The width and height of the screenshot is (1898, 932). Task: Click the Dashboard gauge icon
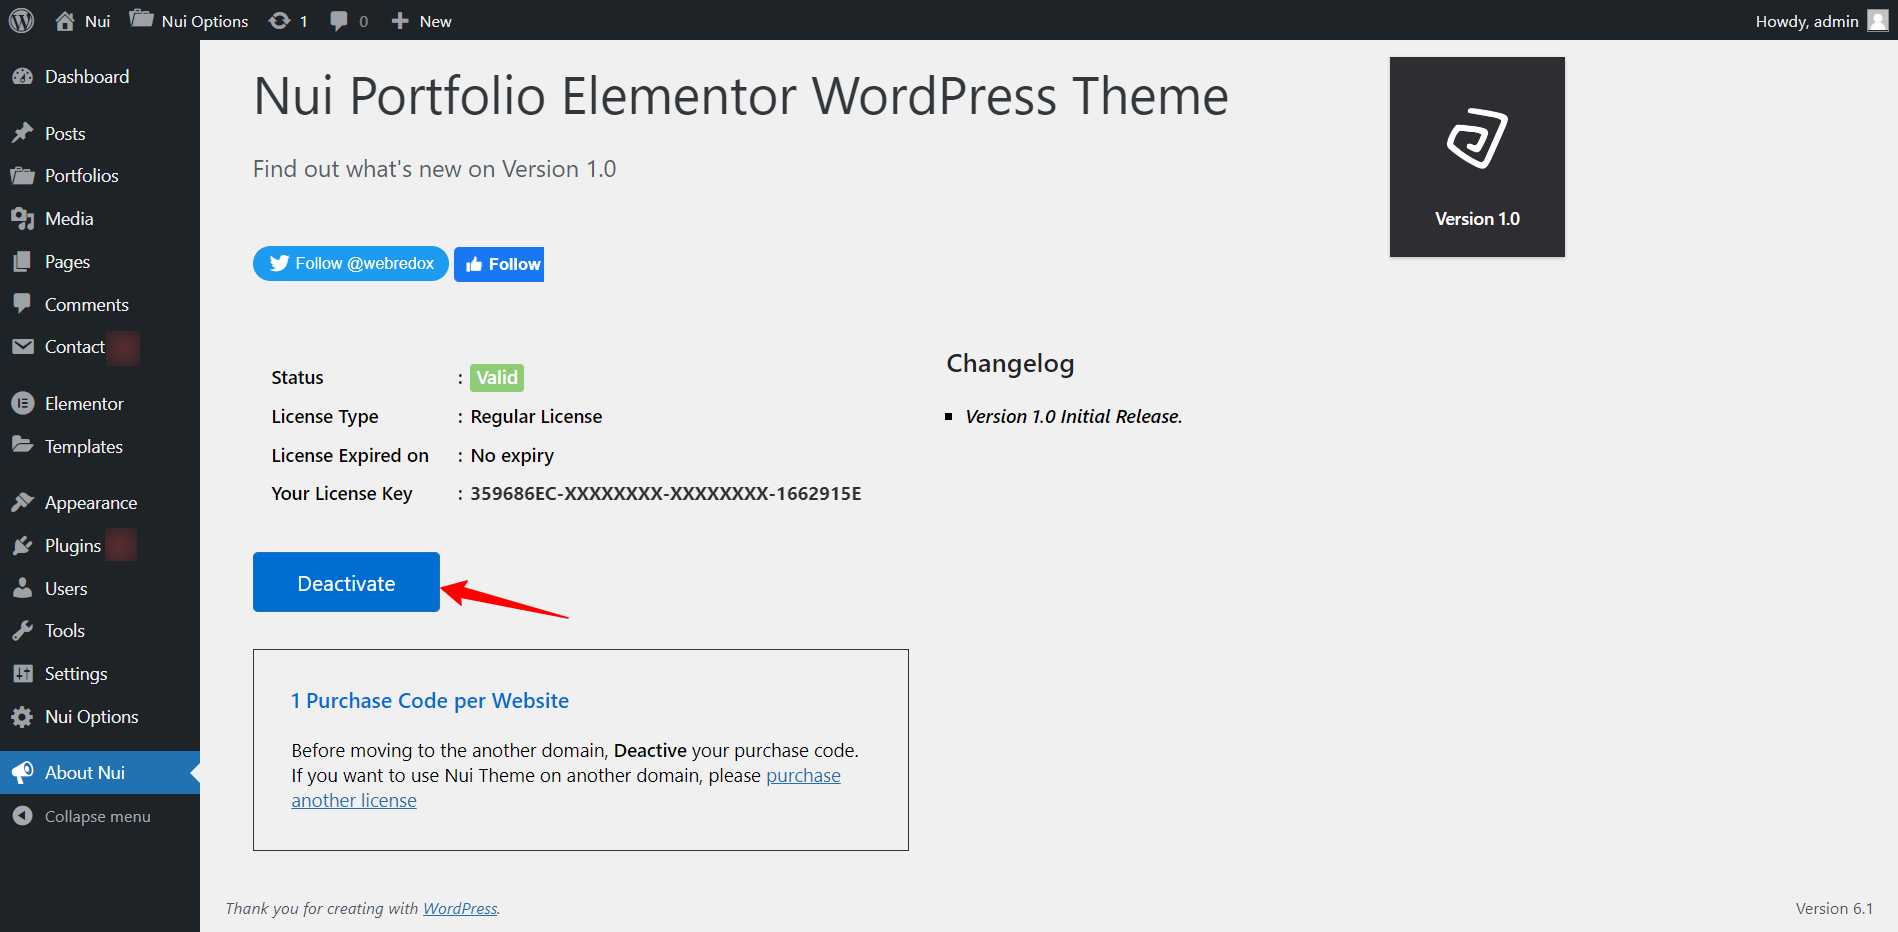[x=22, y=77]
